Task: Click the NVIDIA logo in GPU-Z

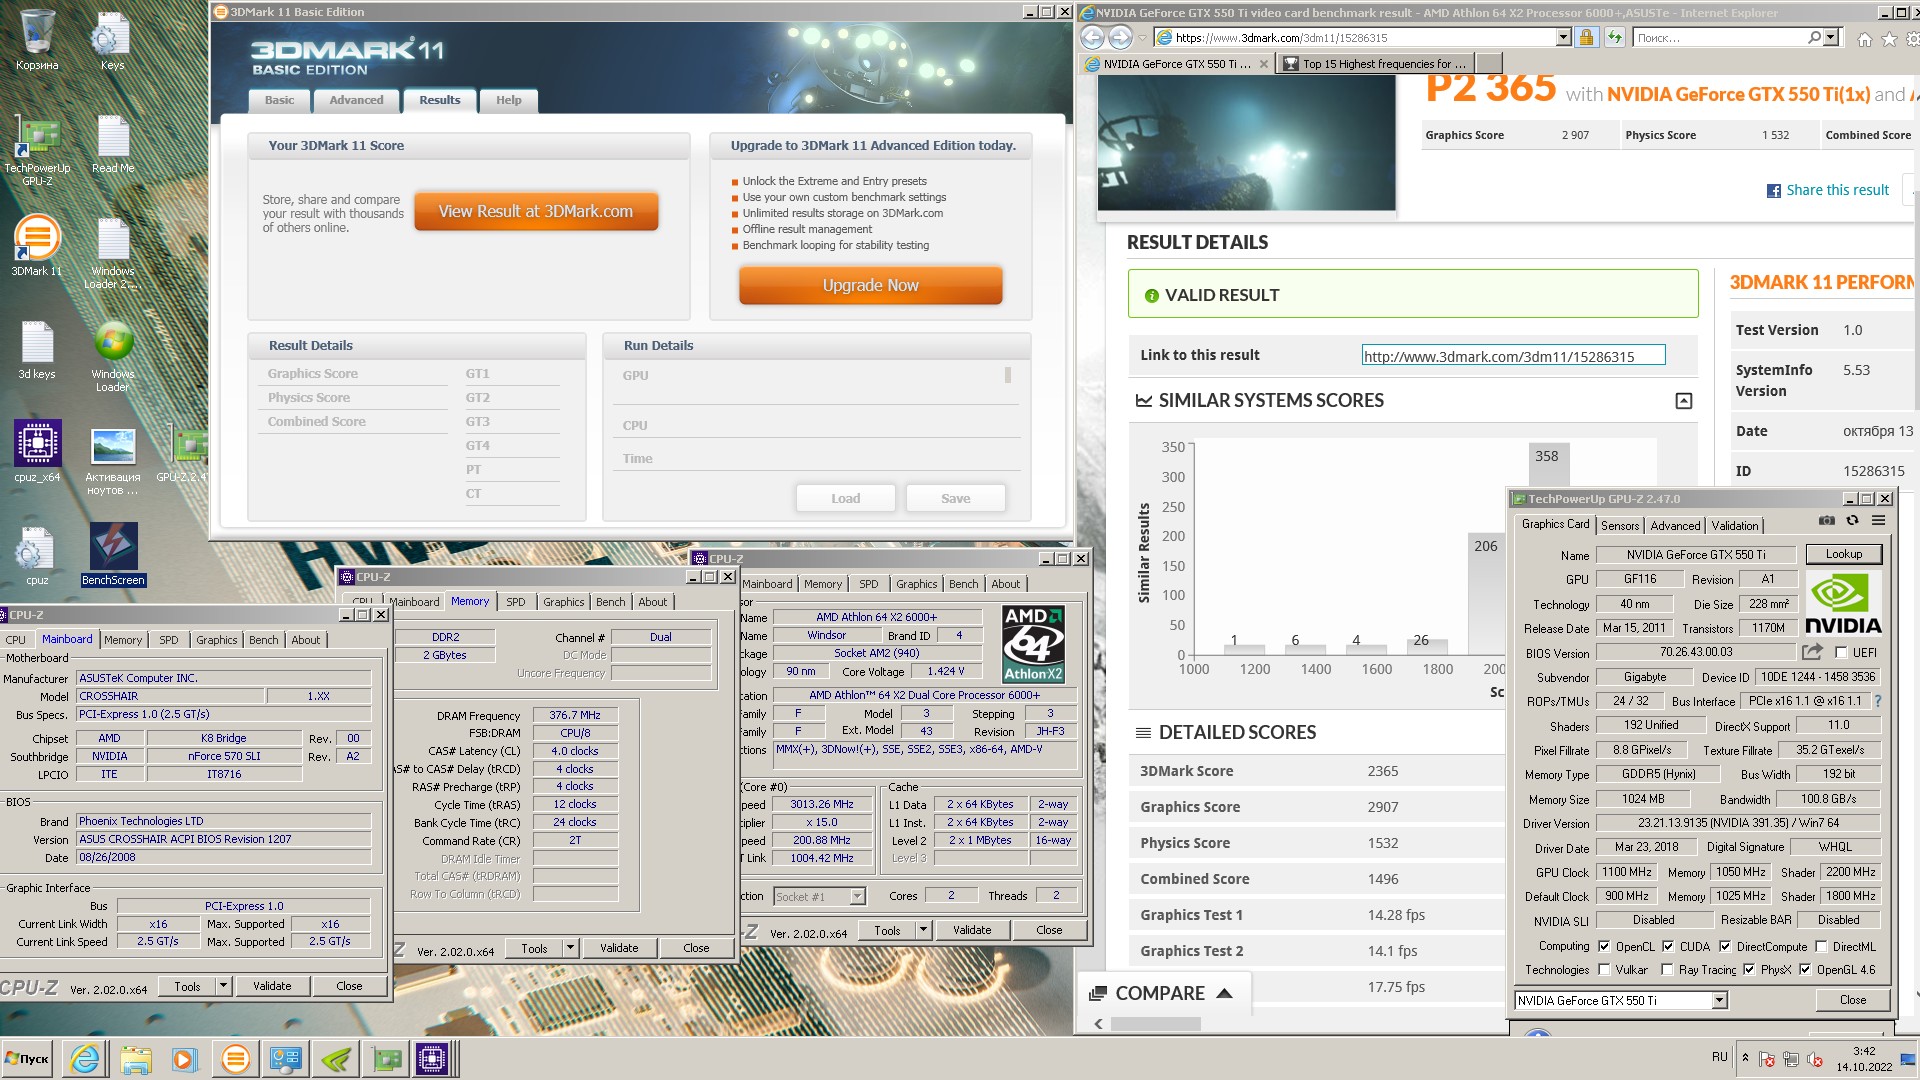Action: coord(1843,603)
